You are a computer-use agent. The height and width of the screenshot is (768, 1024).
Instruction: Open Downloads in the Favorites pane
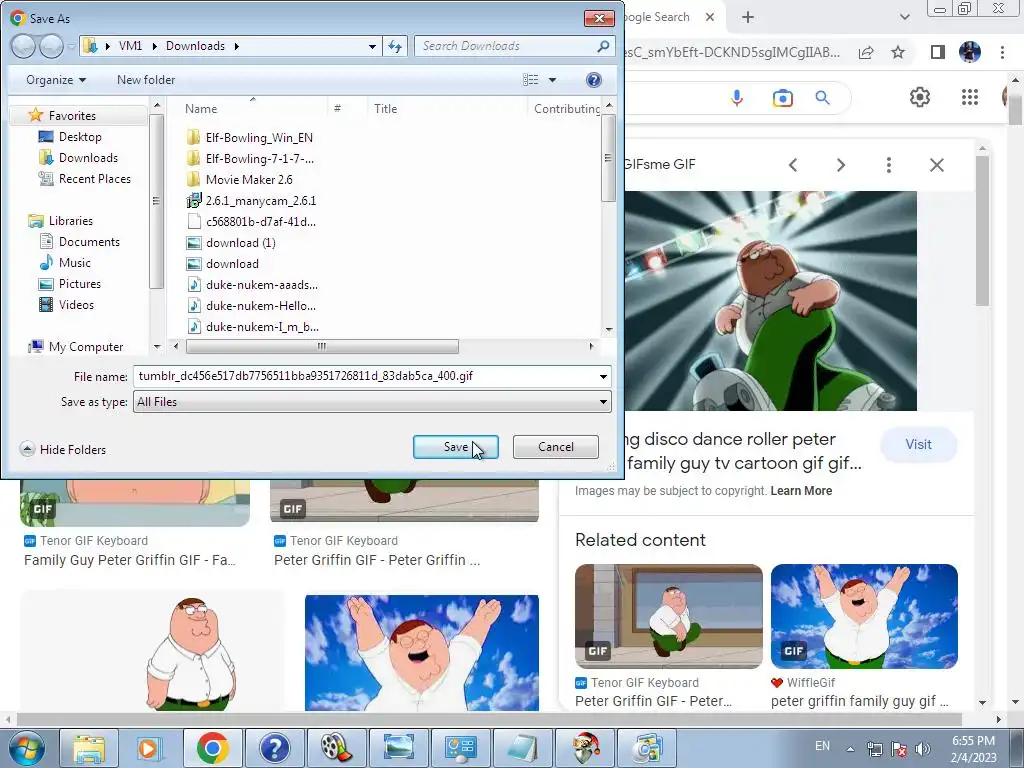88,157
